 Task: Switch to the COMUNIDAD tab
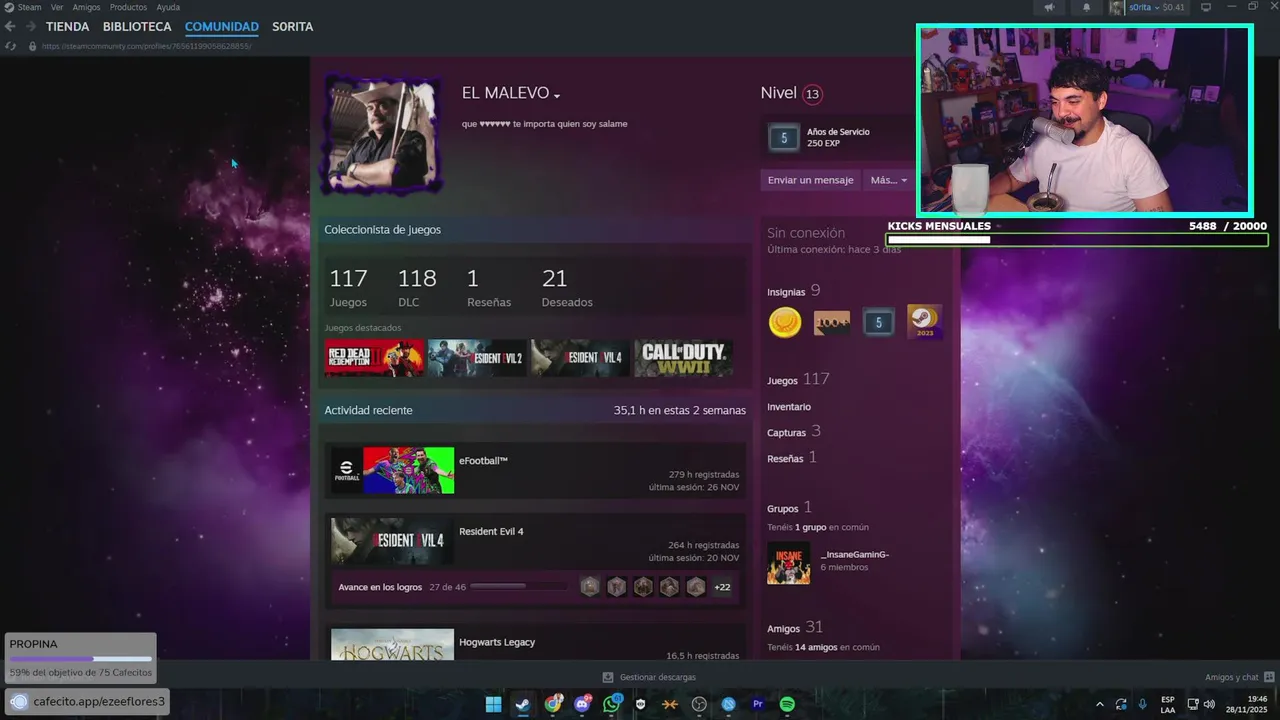click(222, 27)
